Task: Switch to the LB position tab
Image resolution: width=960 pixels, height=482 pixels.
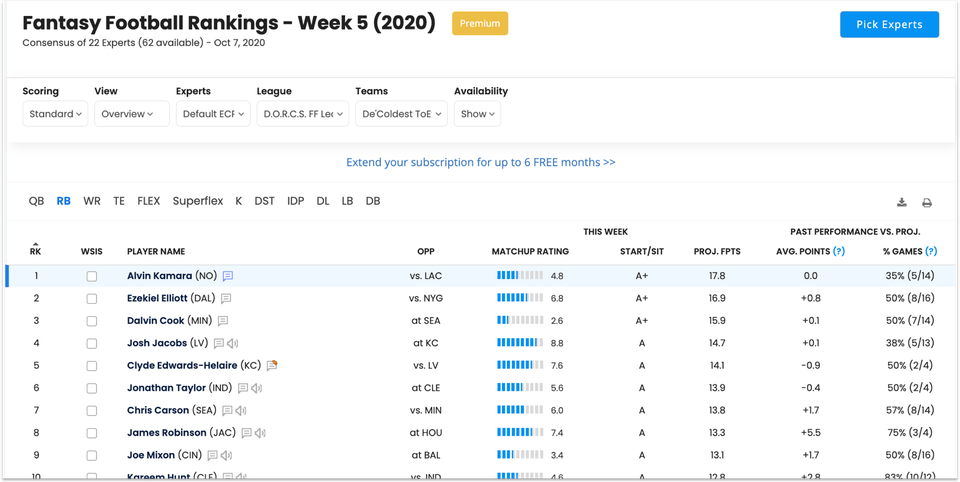Action: tap(347, 201)
